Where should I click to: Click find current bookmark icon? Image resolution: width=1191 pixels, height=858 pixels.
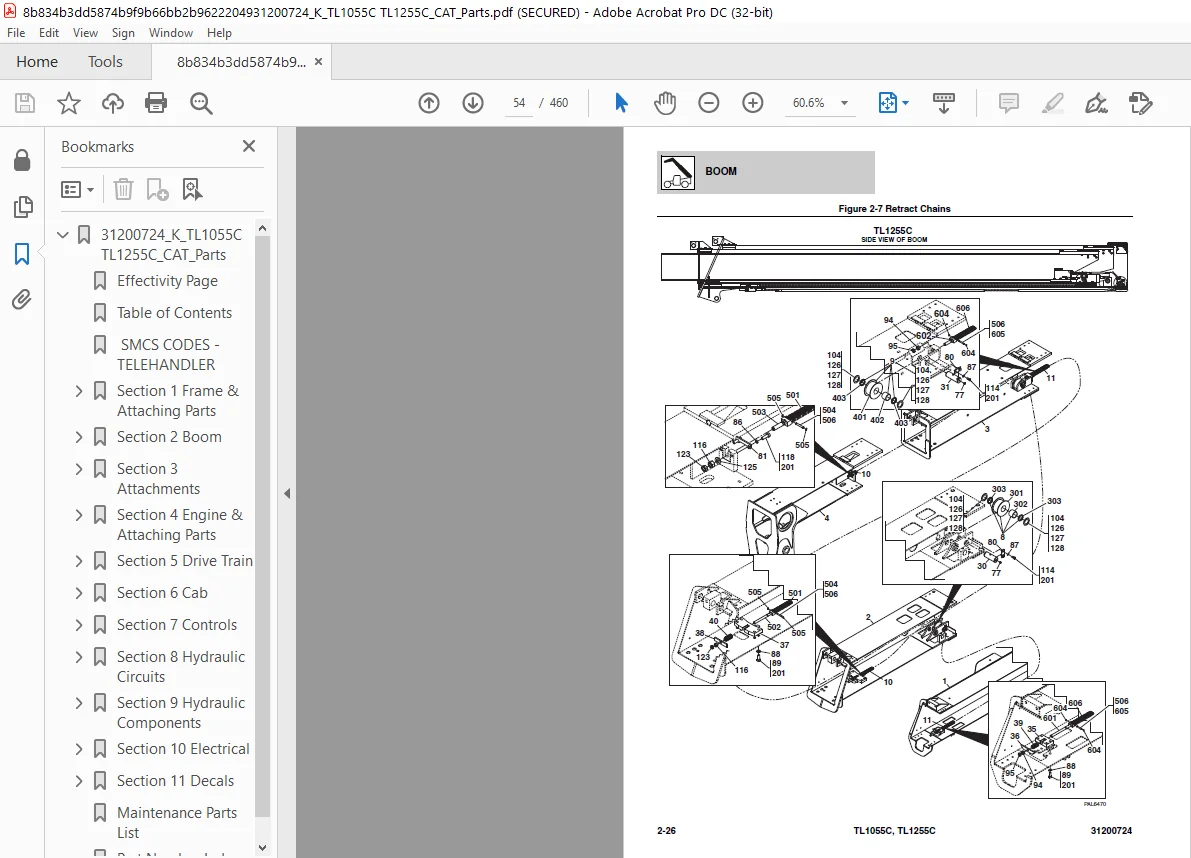click(x=192, y=189)
